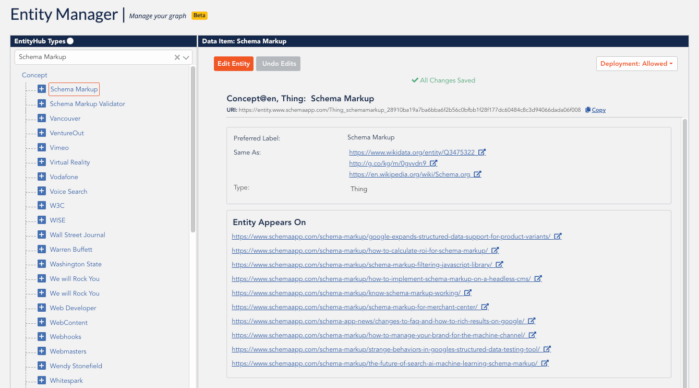
Task: Open the EntityHub Types dropdown chevron
Action: [x=186, y=57]
